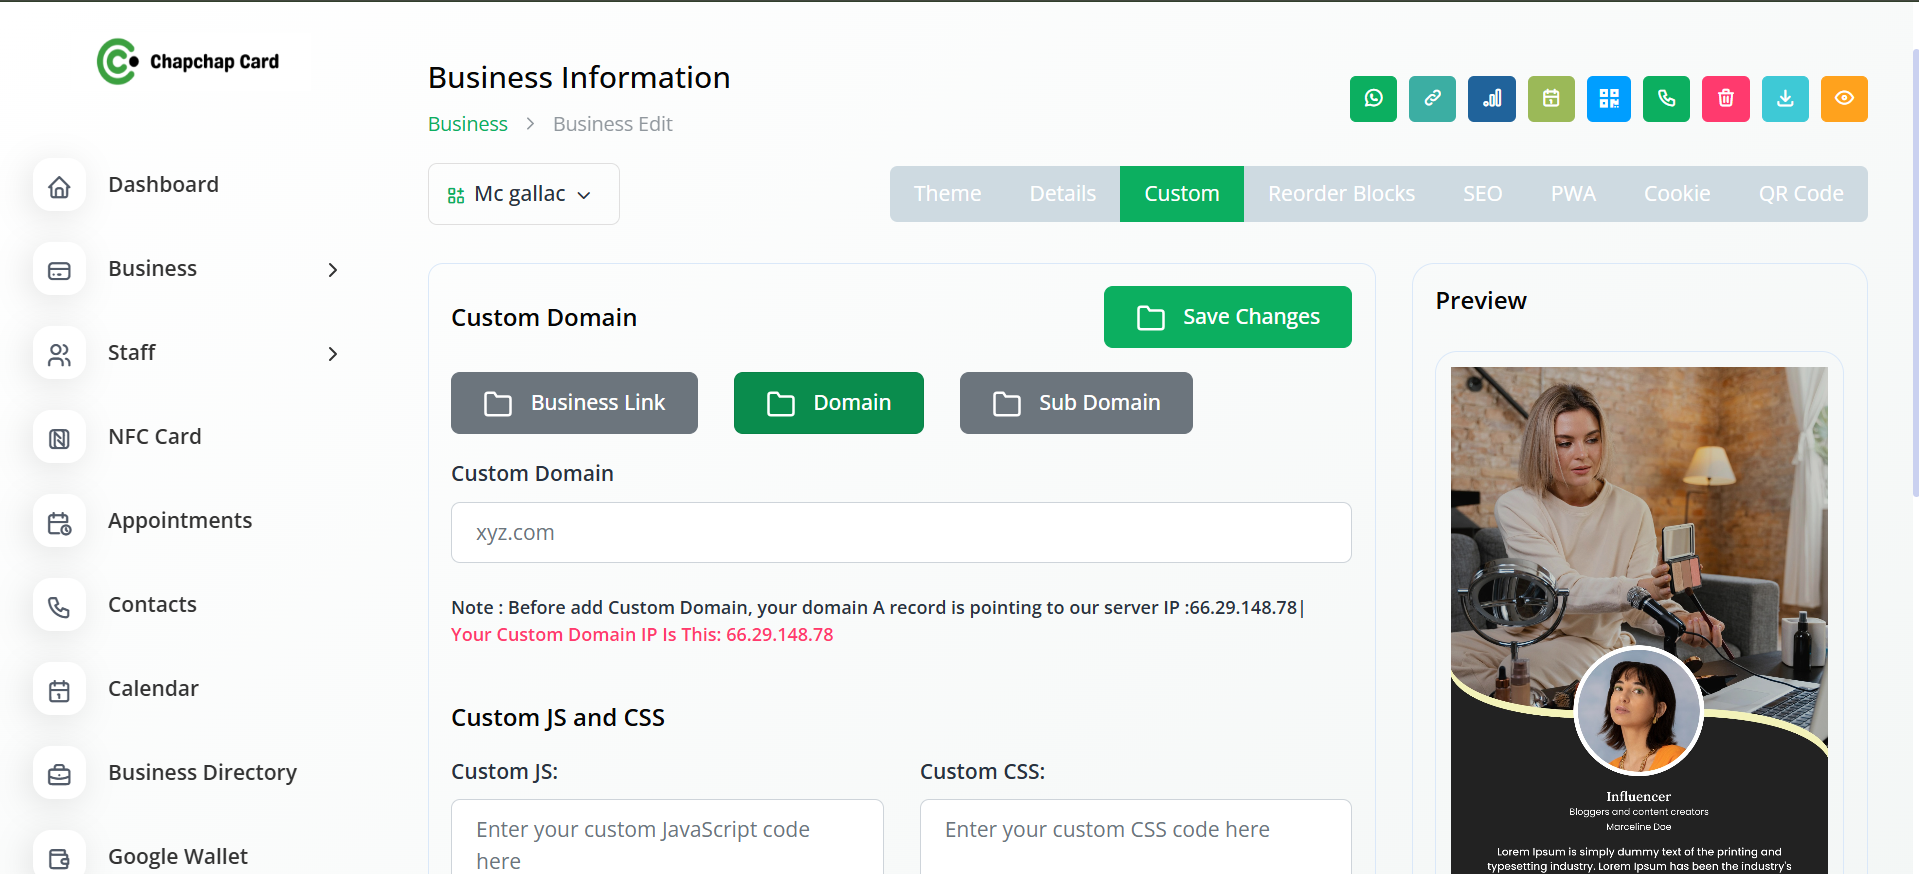Open the blue QR code icon button
Image resolution: width=1919 pixels, height=874 pixels.
coord(1609,99)
